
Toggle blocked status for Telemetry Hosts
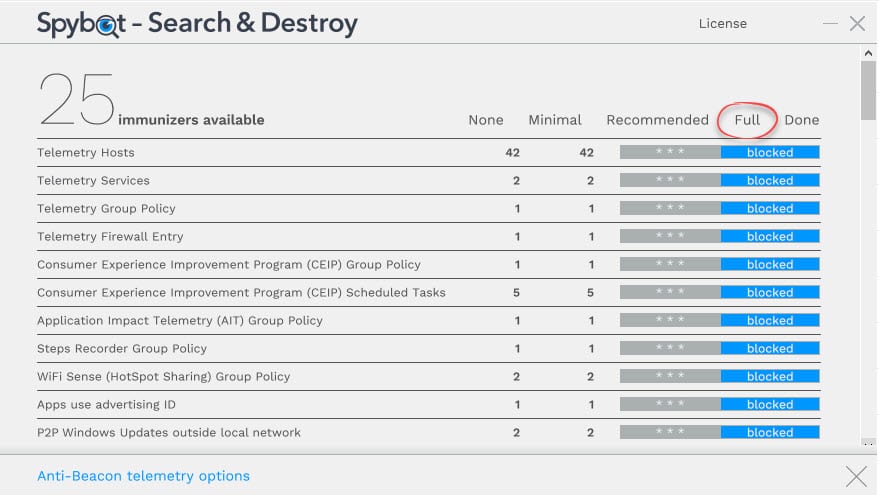(770, 152)
